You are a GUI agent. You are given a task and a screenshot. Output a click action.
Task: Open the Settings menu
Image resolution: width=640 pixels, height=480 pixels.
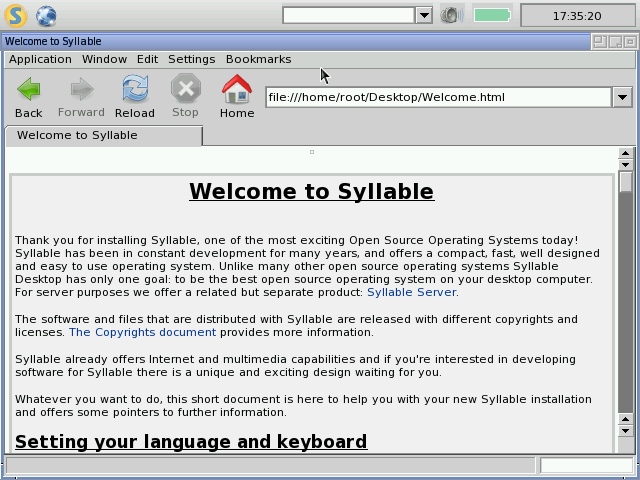click(x=191, y=59)
